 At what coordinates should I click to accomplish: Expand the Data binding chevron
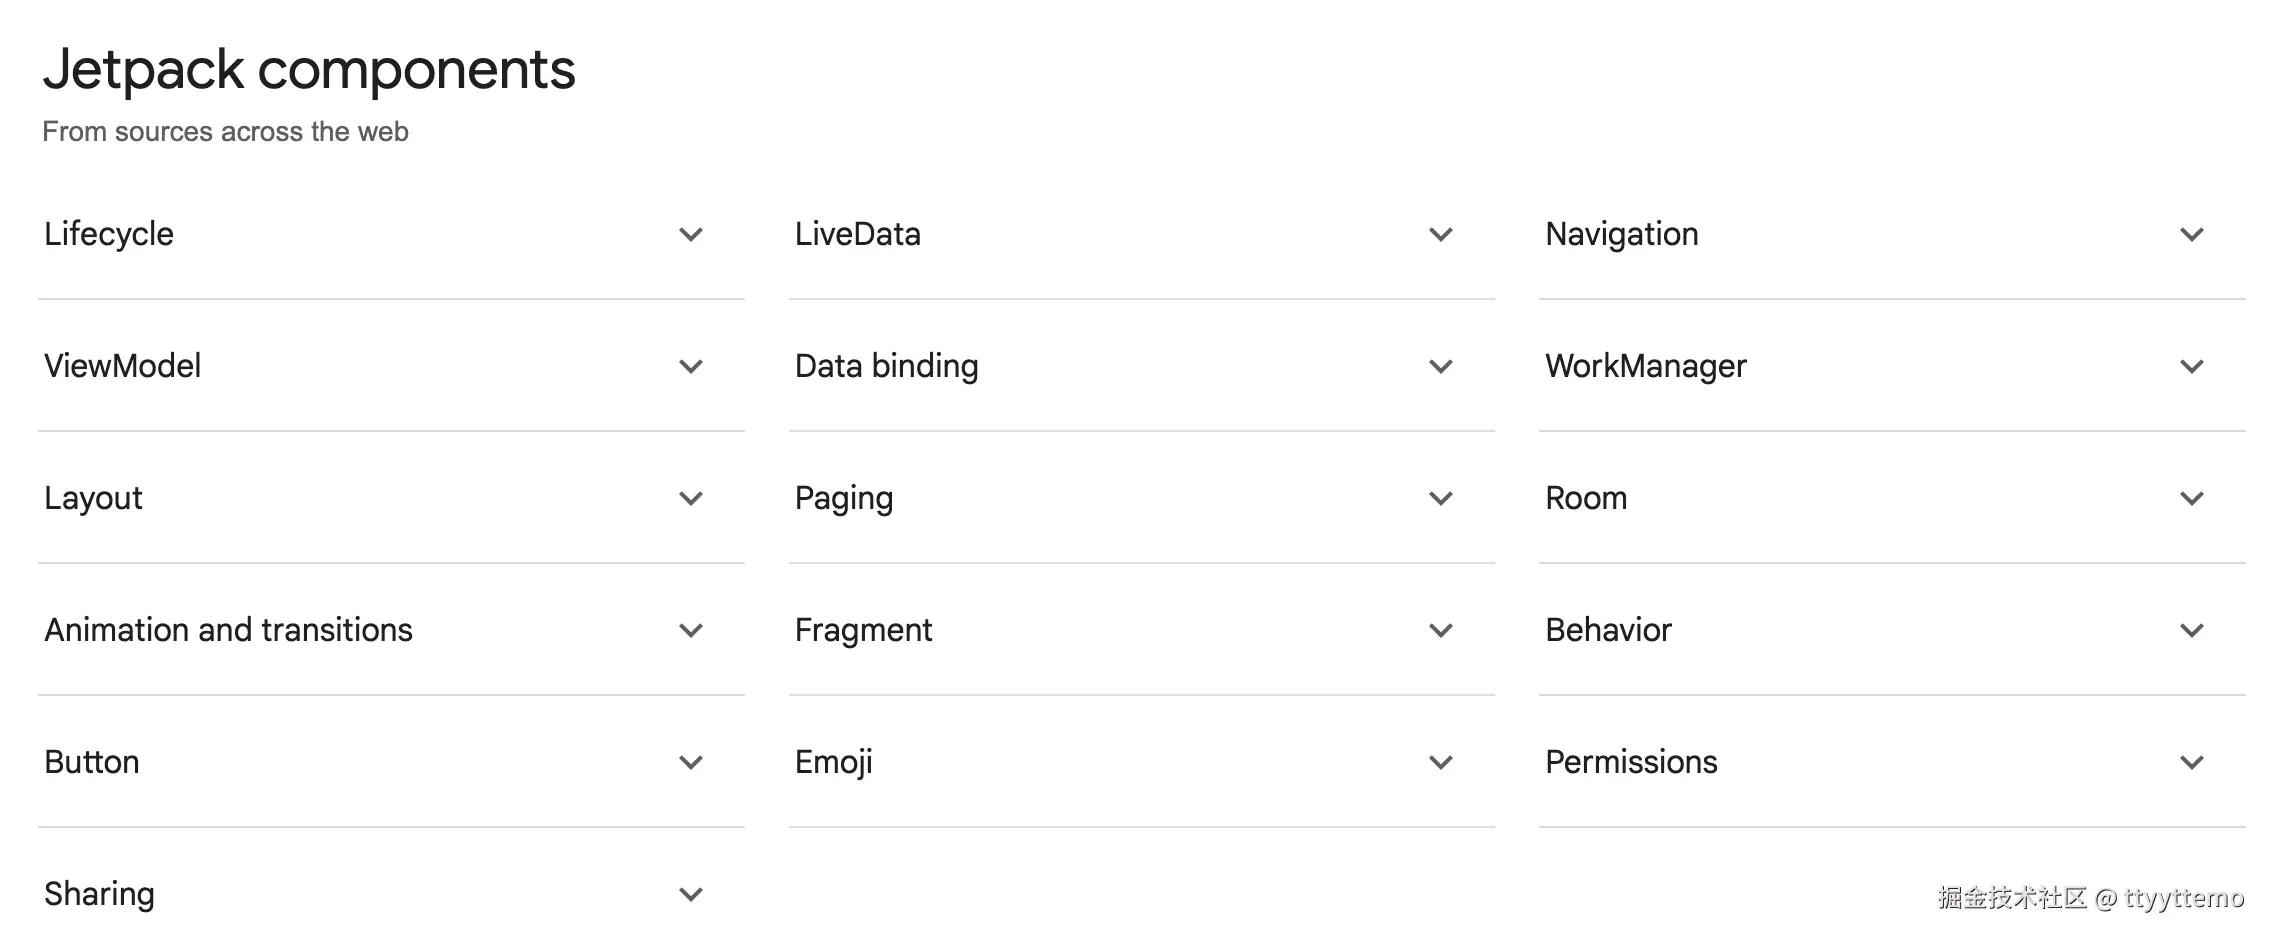(x=1441, y=367)
